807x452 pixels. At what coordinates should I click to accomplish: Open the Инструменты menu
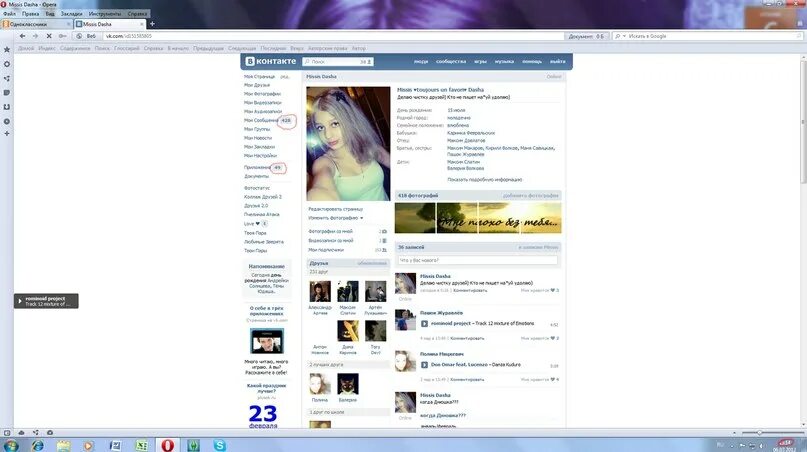coord(104,14)
